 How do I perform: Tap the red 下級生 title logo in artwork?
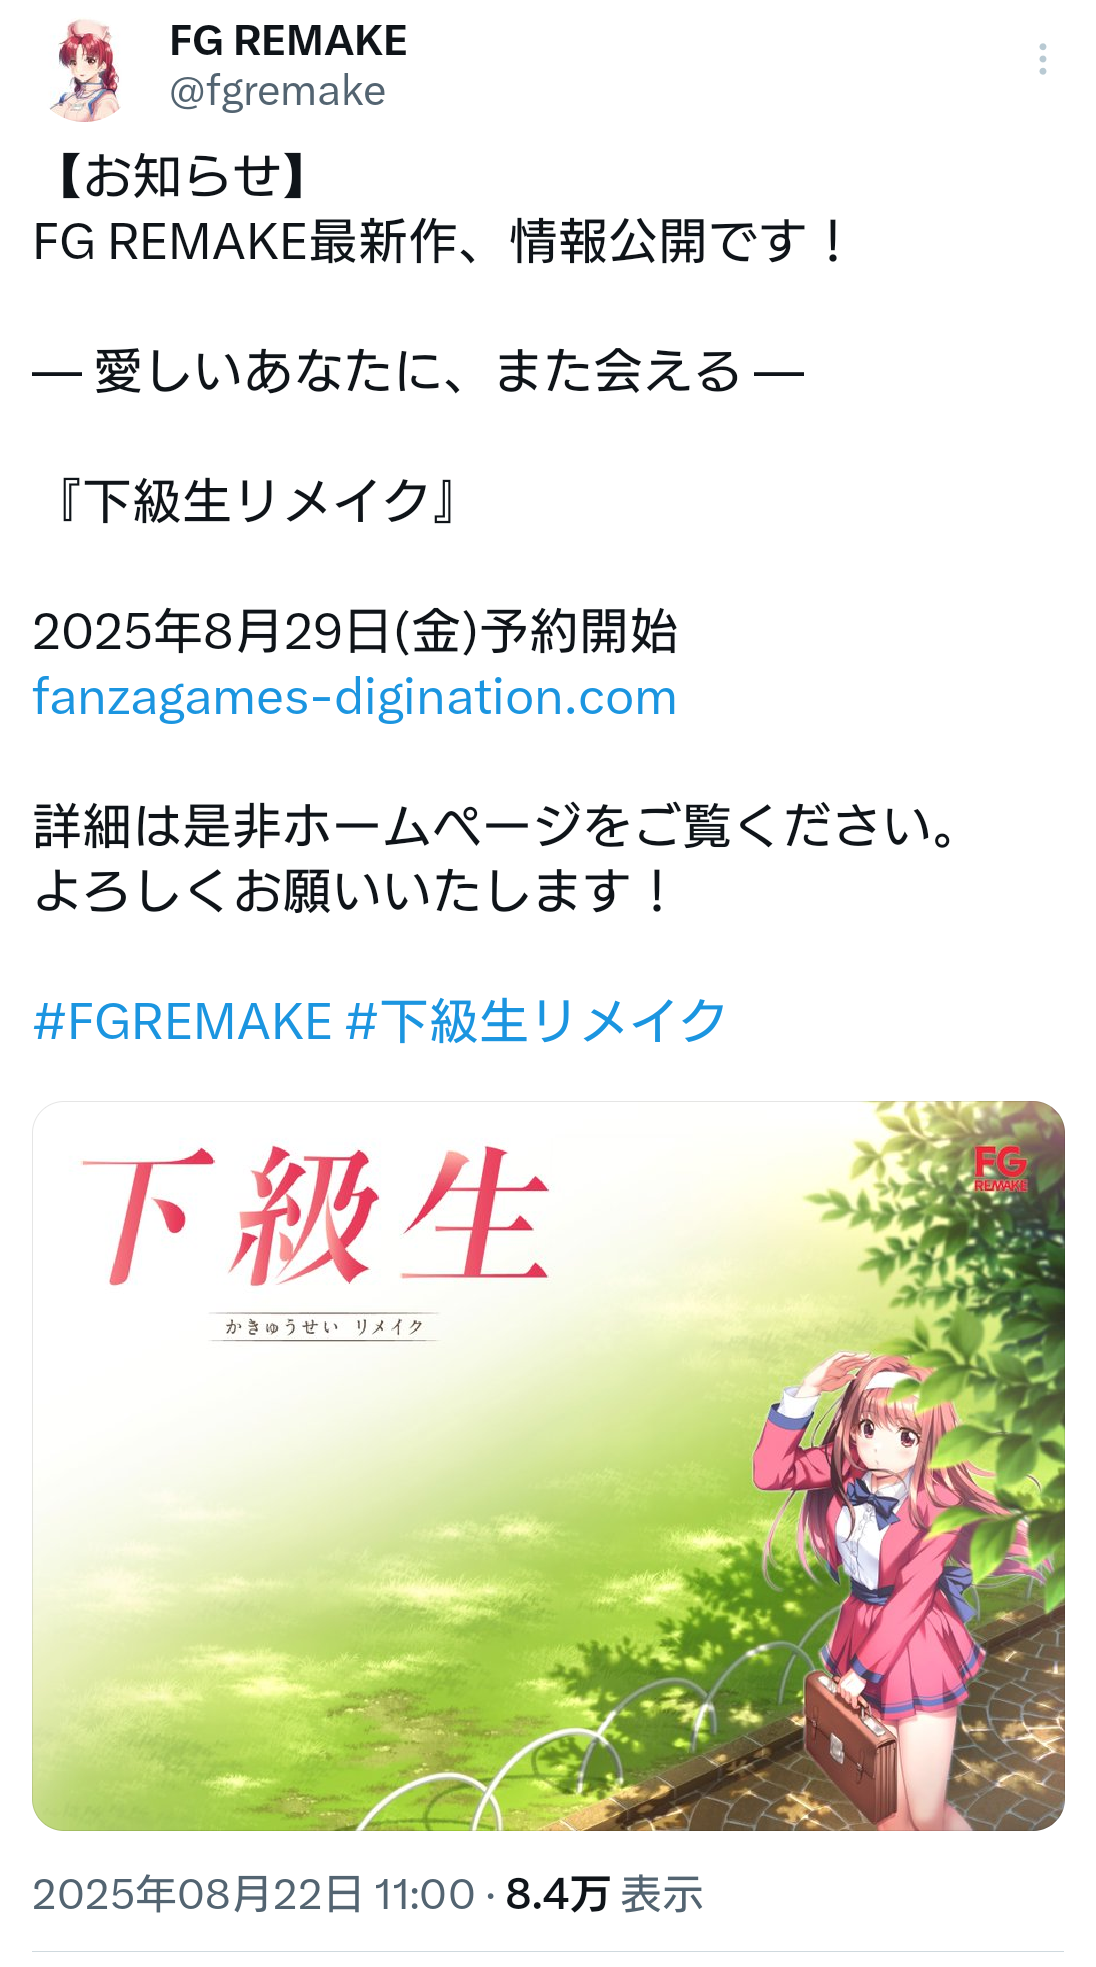click(317, 1217)
